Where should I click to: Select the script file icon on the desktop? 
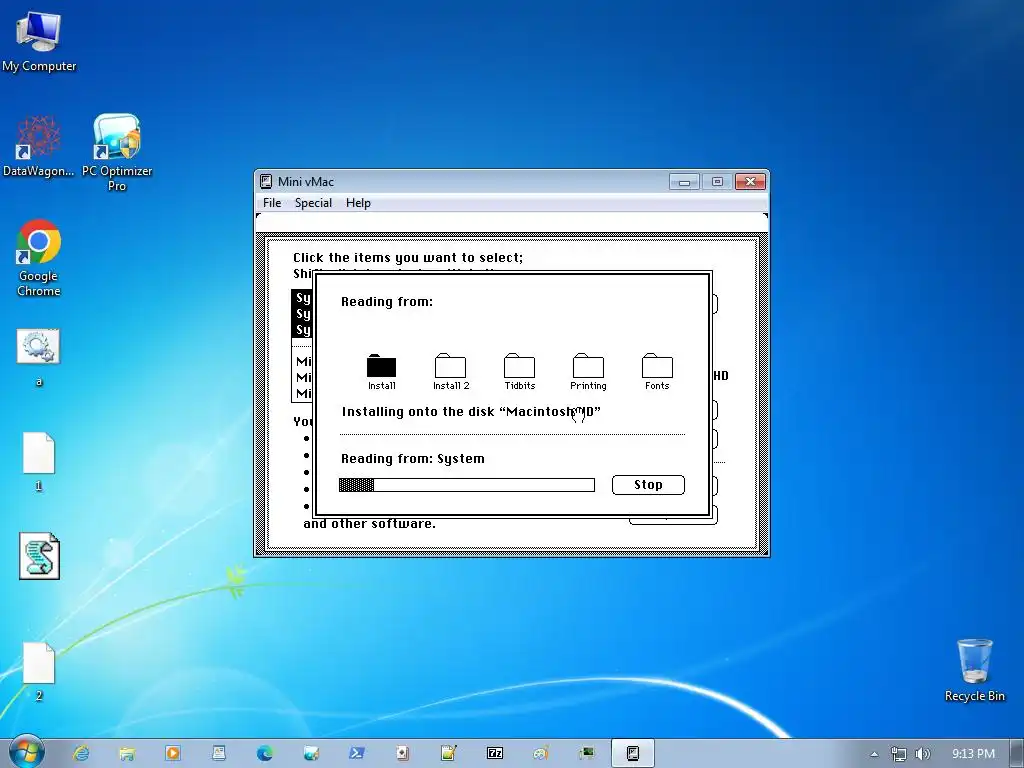click(x=39, y=556)
